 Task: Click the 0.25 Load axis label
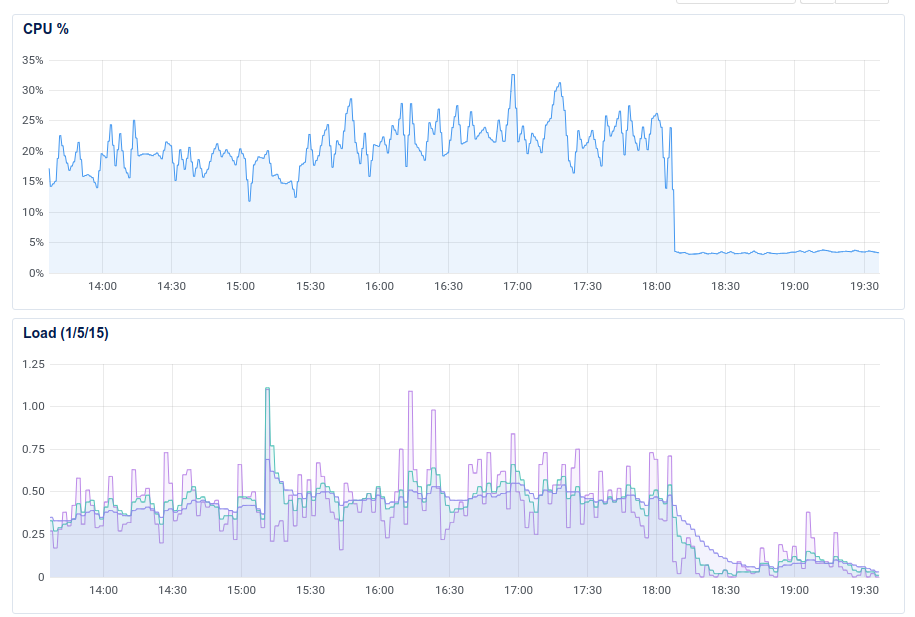tap(33, 534)
